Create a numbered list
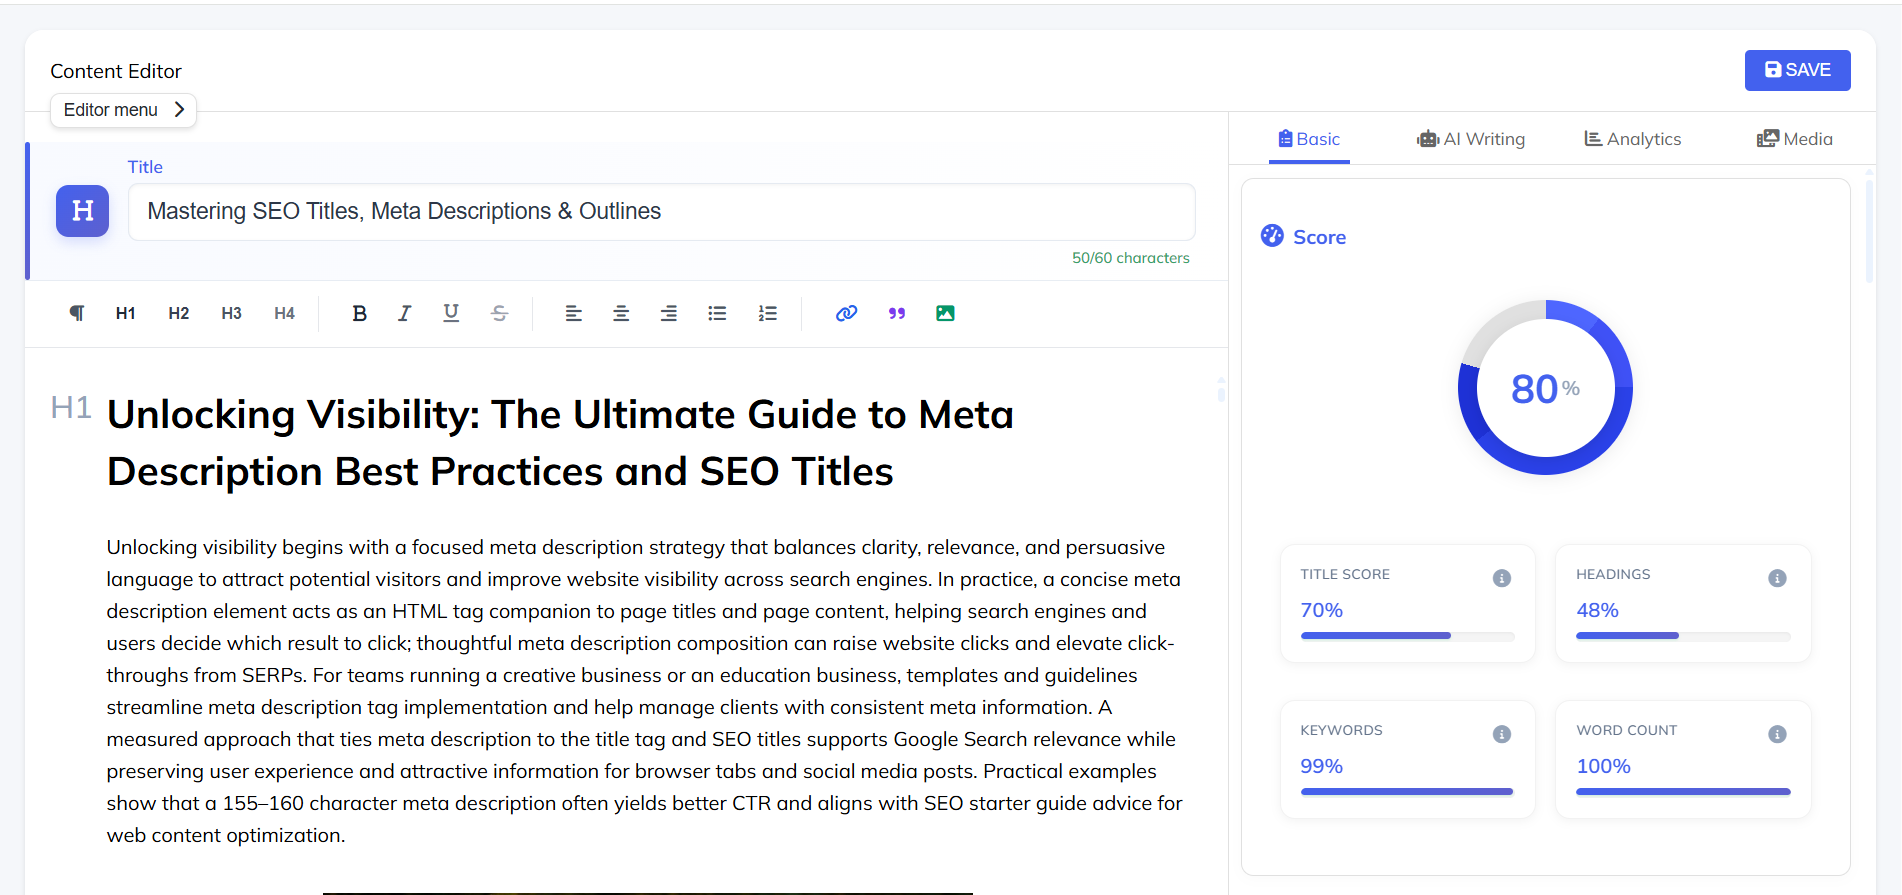The height and width of the screenshot is (895, 1902). pos(767,313)
